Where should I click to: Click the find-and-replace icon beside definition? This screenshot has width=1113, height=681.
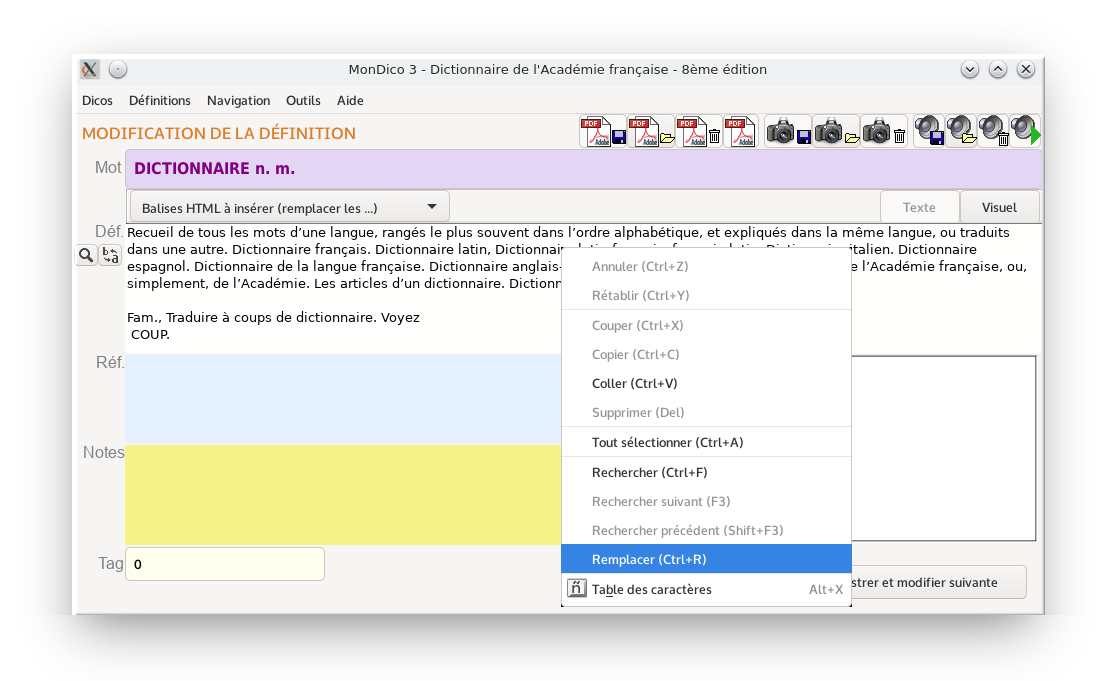pos(110,255)
